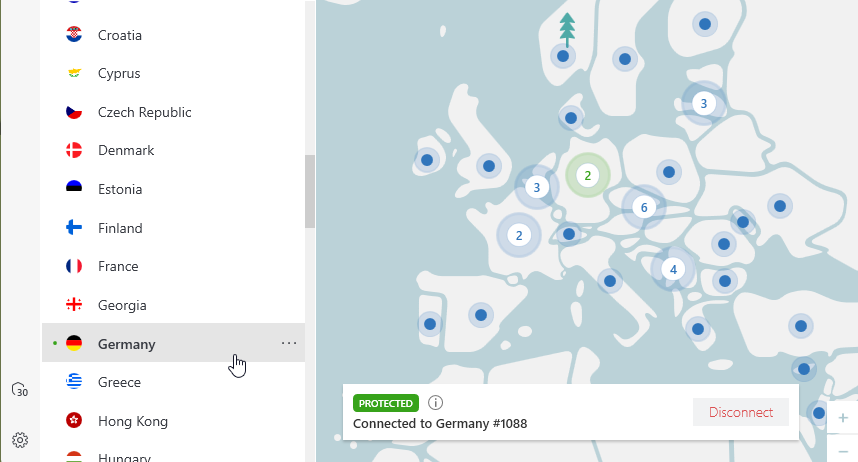Connect to France in the list
The height and width of the screenshot is (462, 858).
click(118, 267)
